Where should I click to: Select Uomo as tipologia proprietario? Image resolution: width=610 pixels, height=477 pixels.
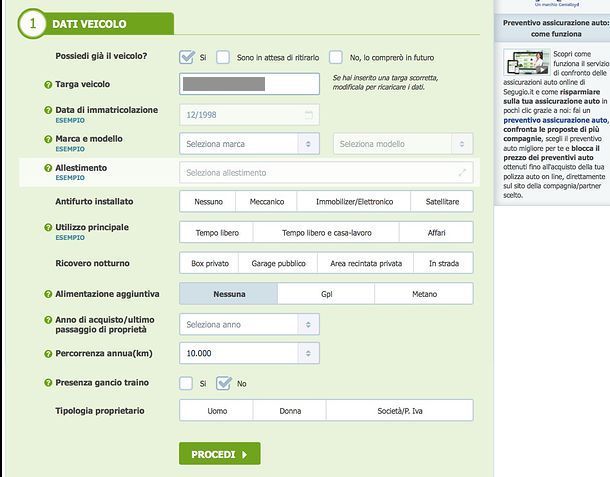click(217, 410)
